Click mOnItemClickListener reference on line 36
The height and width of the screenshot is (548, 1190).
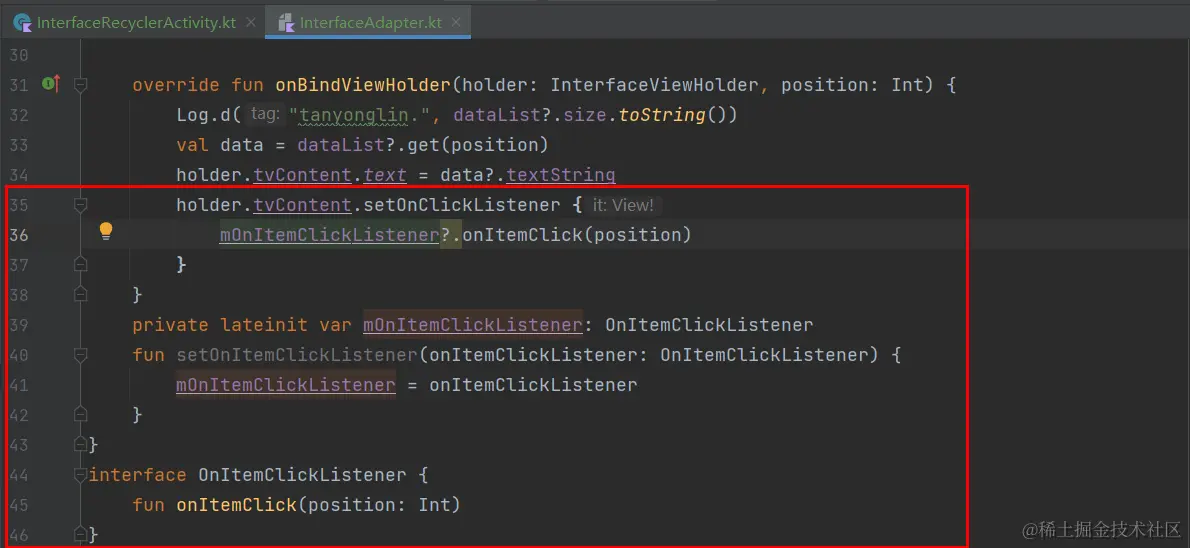click(x=329, y=235)
